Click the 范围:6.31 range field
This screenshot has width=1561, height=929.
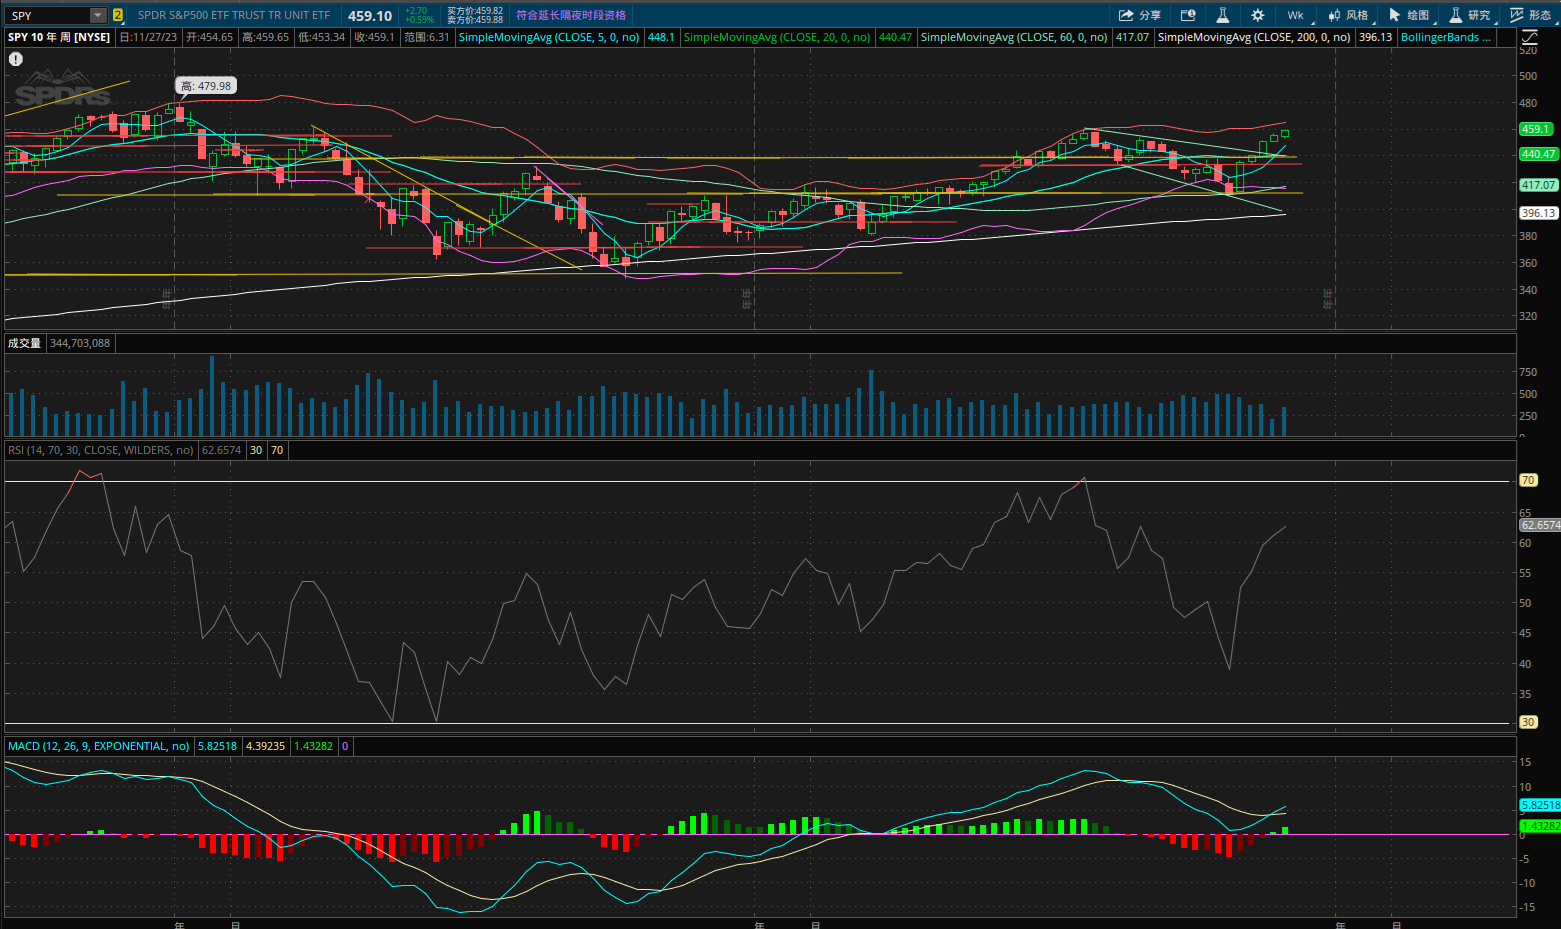[427, 37]
